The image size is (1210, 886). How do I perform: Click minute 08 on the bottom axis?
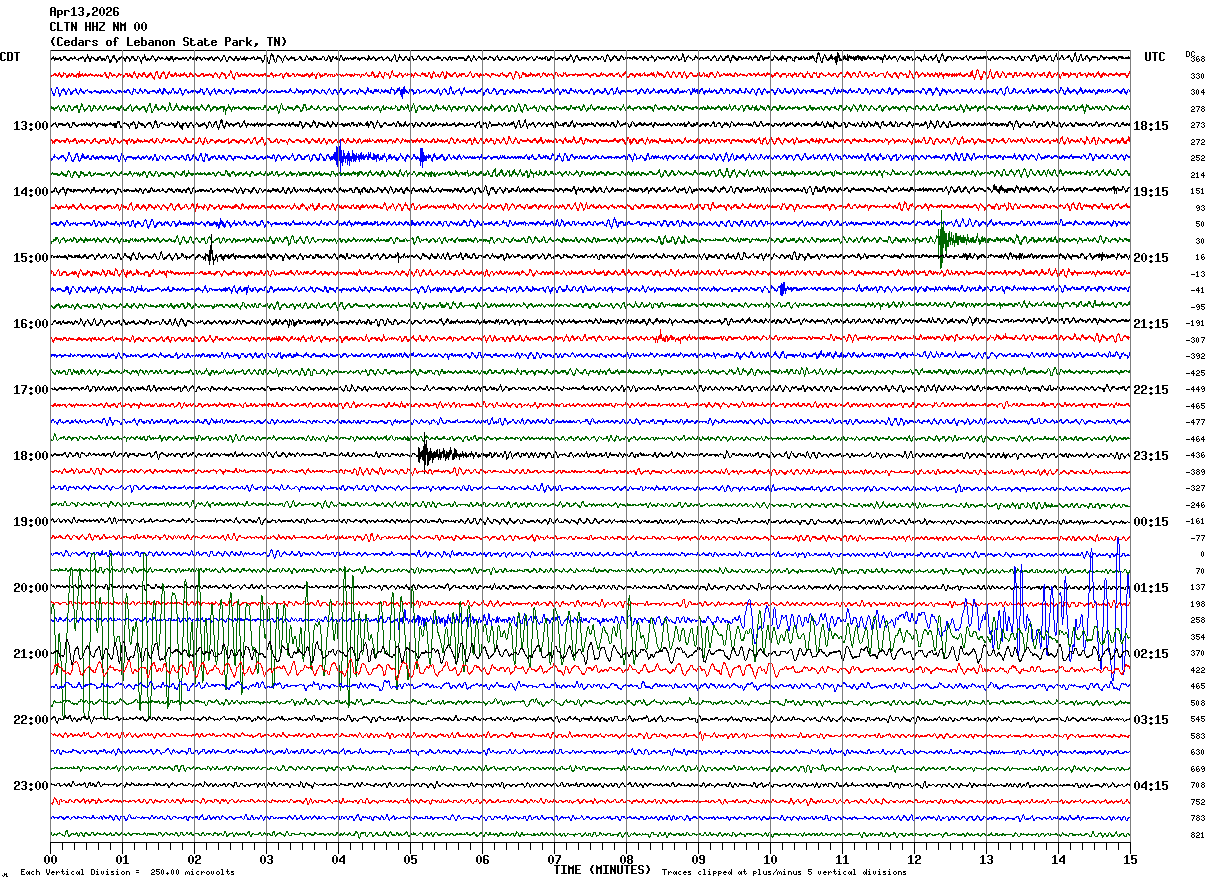click(x=627, y=859)
